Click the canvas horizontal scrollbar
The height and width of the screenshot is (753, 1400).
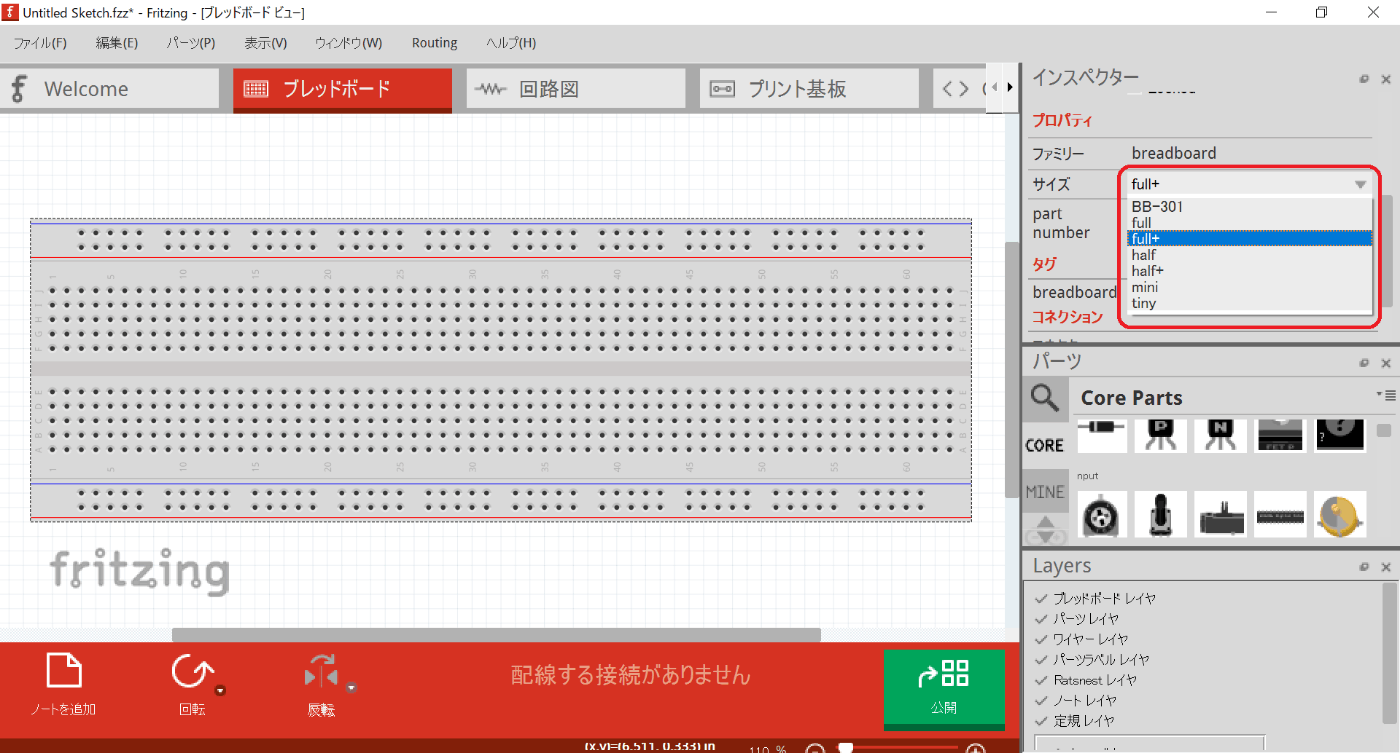pos(496,635)
